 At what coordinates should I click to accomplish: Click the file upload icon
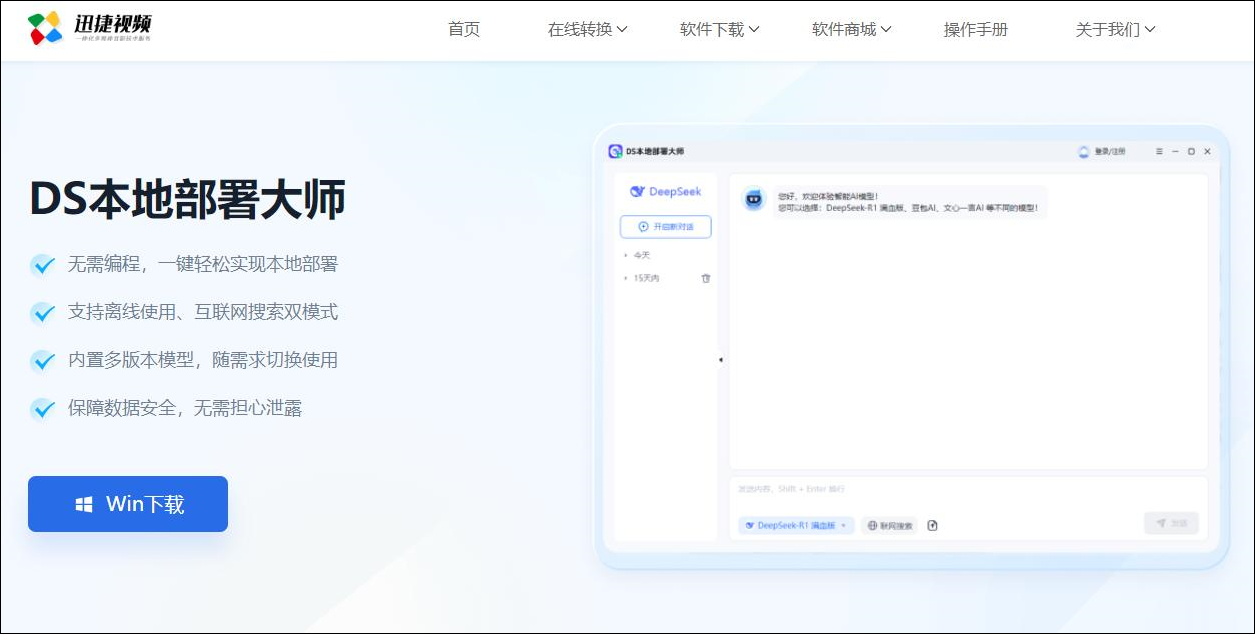(933, 525)
